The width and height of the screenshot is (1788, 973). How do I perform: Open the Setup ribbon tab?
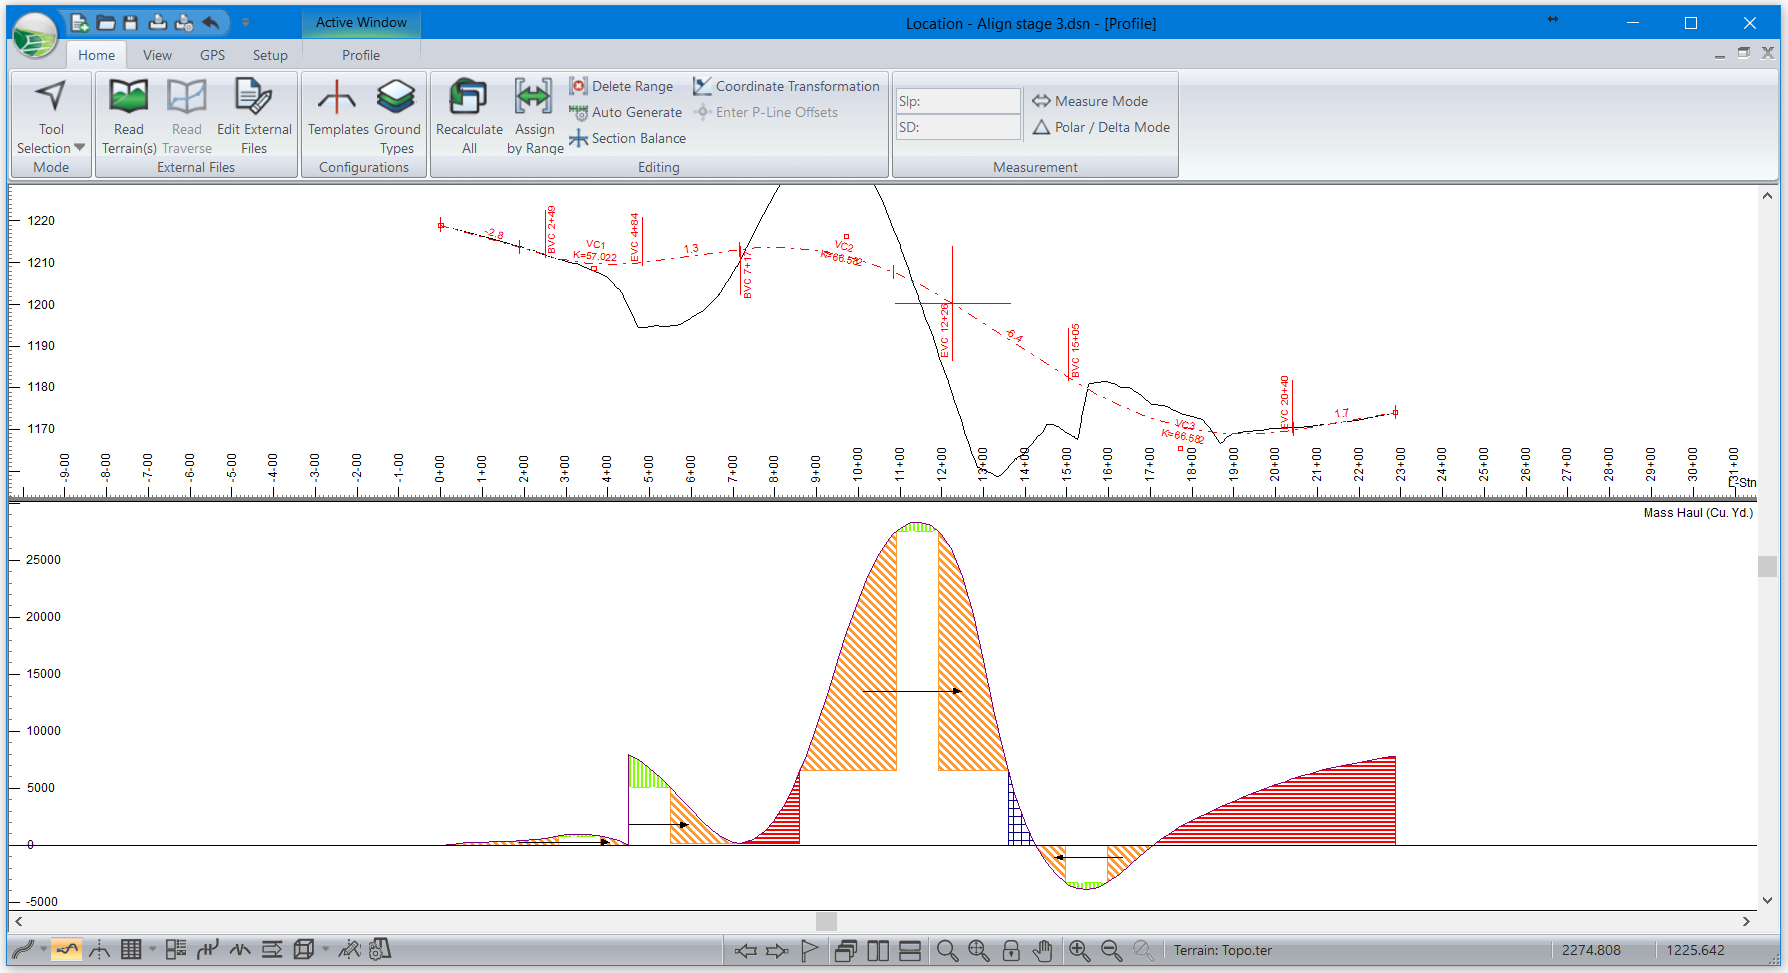coord(270,55)
